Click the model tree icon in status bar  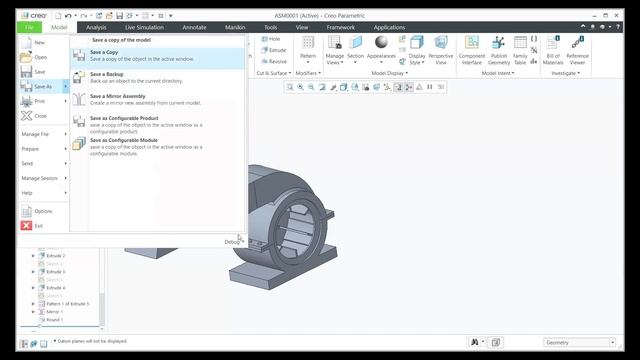pos(24,344)
